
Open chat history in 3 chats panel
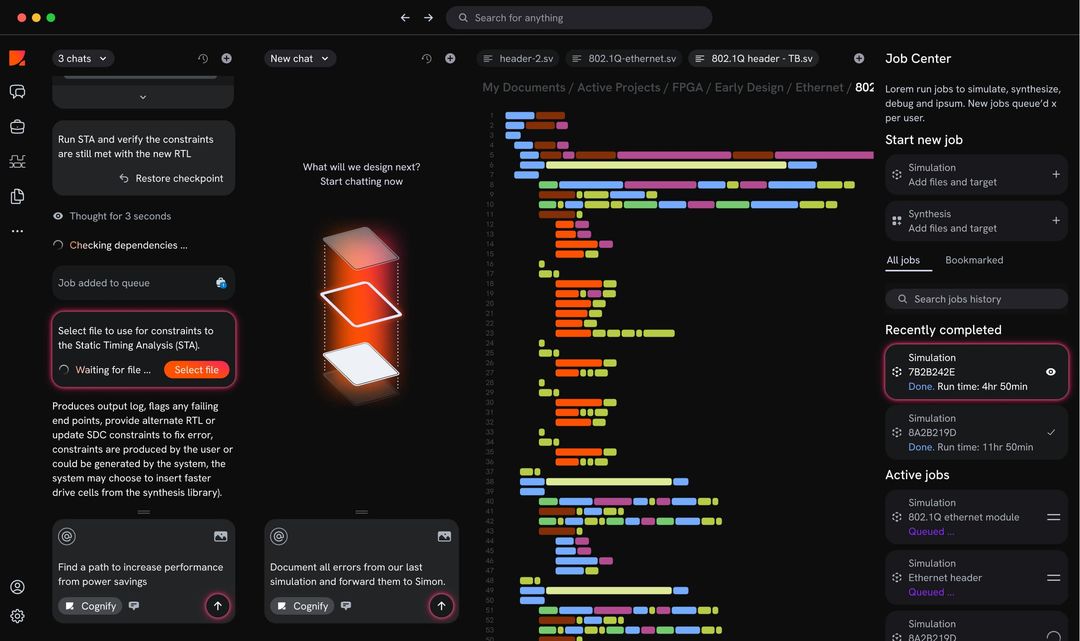(x=202, y=59)
